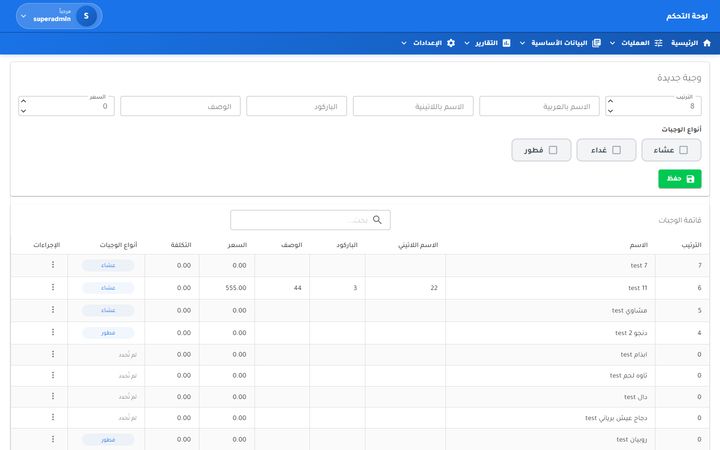The height and width of the screenshot is (450, 720).
Task: Sort by الترتيب column header
Action: point(691,245)
